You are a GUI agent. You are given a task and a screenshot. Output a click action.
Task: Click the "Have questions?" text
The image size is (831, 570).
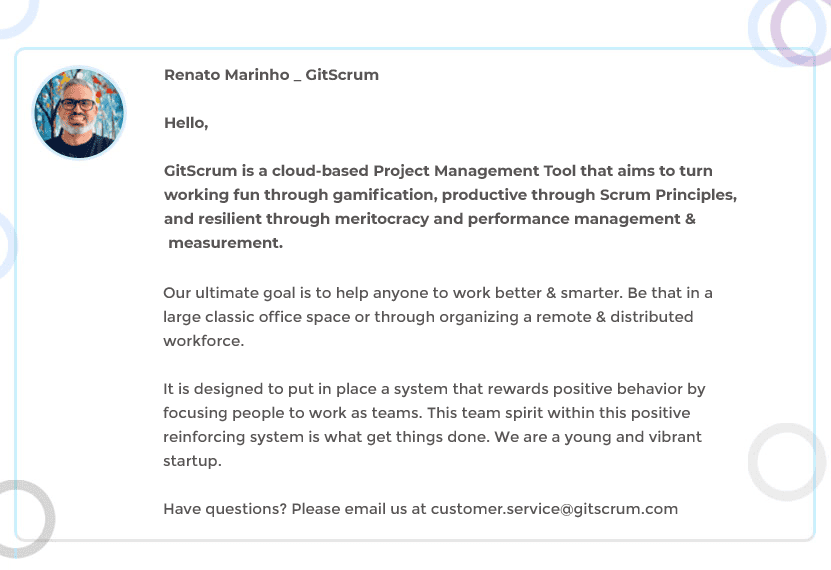click(225, 509)
